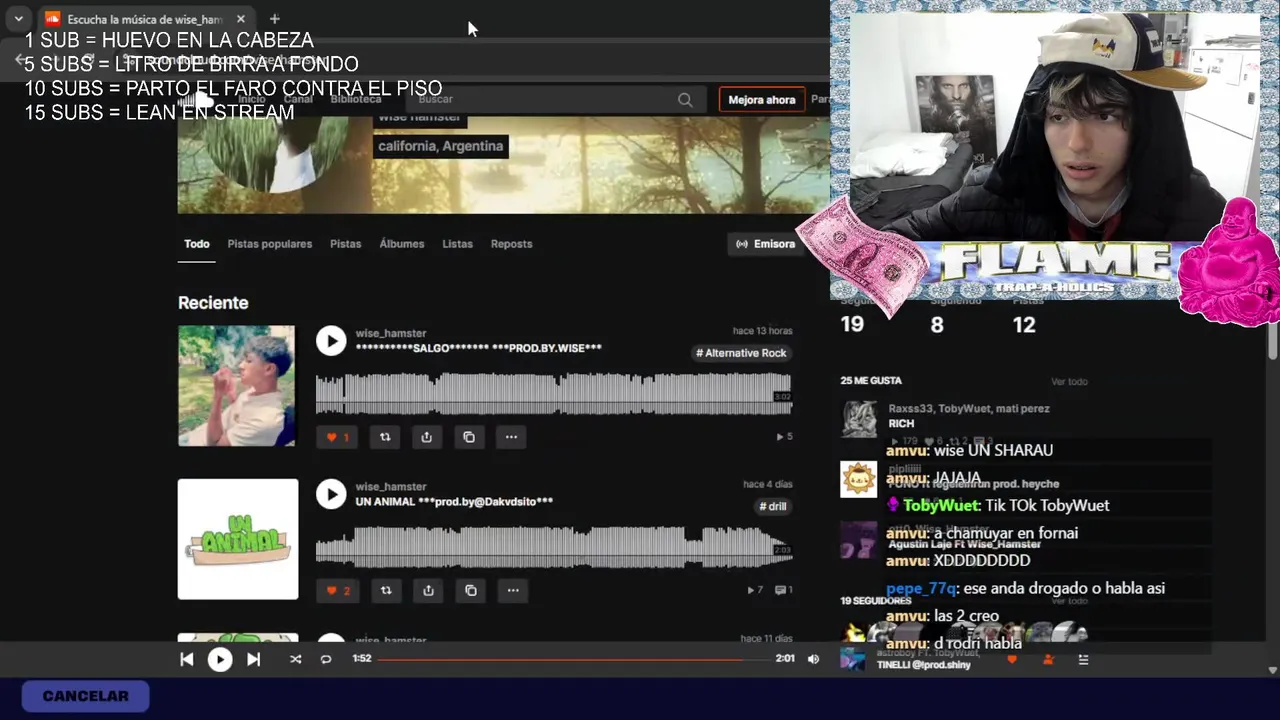This screenshot has width=1280, height=720.
Task: Open the Canal navigation item
Action: click(x=298, y=99)
